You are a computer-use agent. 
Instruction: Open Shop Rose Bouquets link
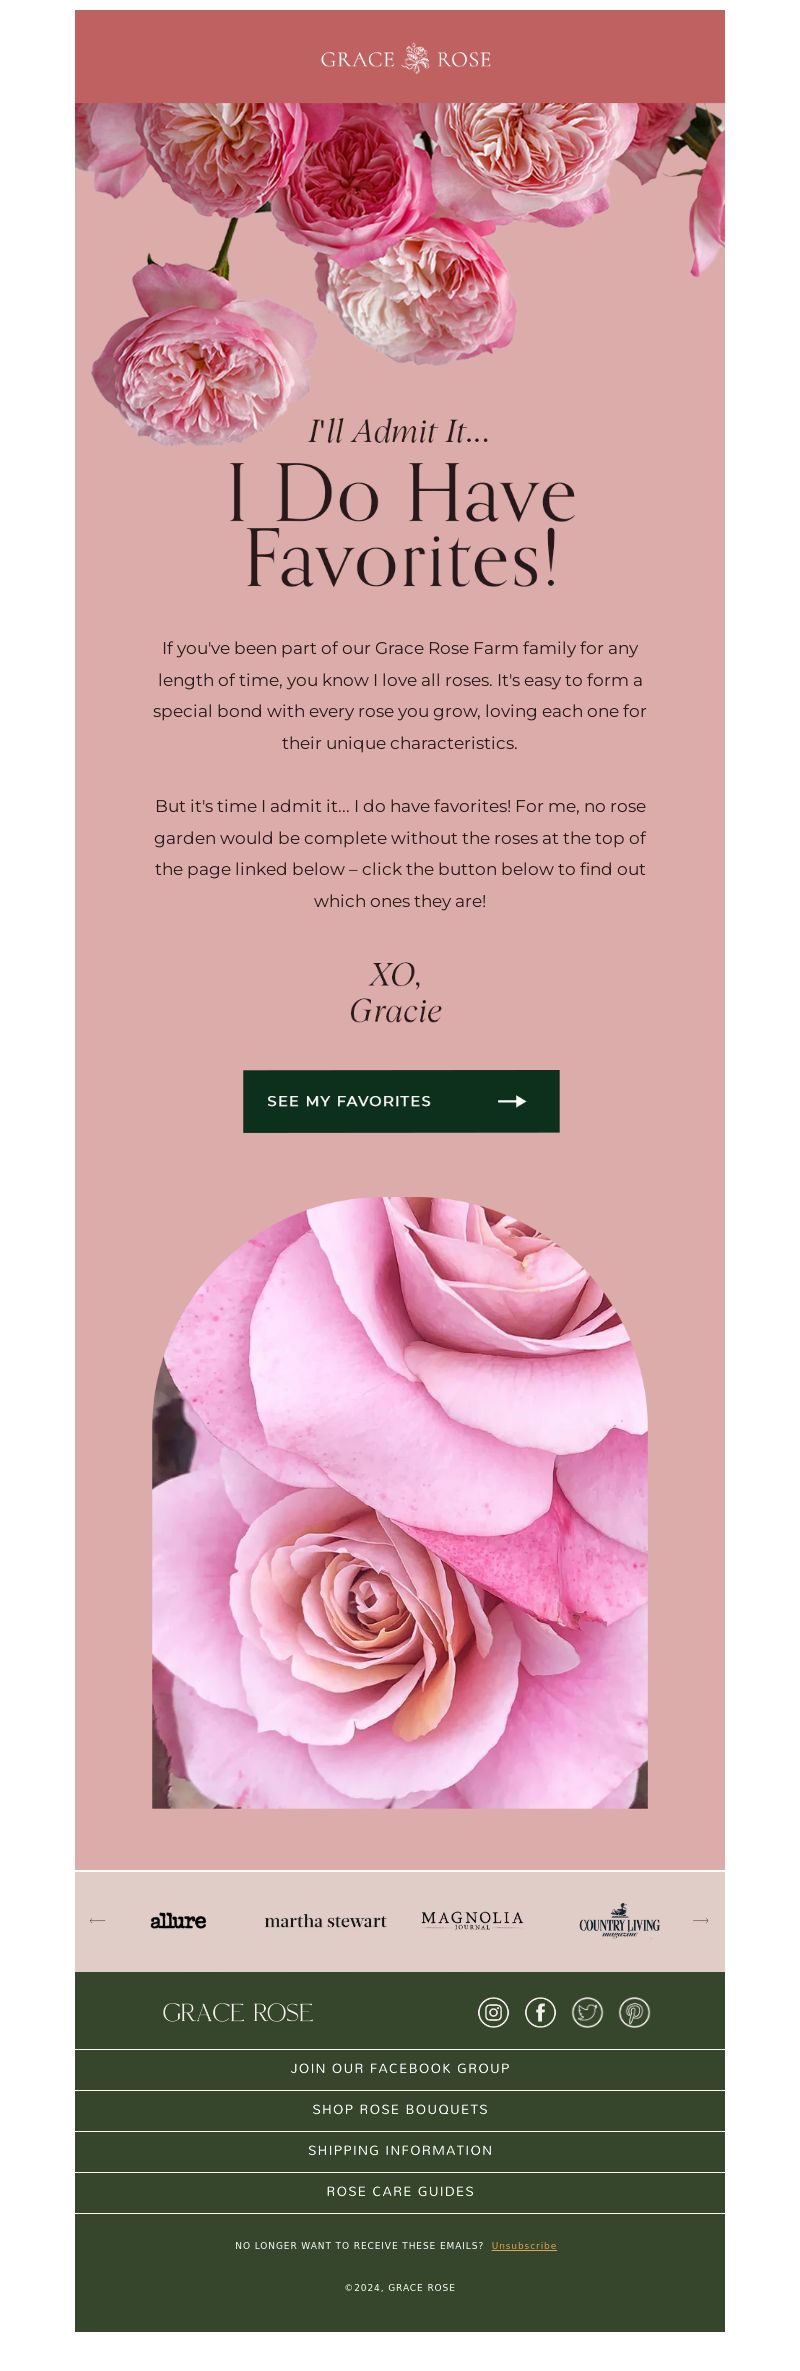400,2109
